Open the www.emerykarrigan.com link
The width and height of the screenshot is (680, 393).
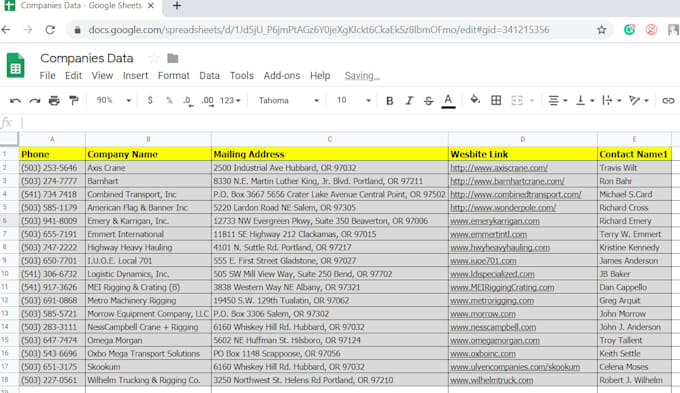pos(495,221)
